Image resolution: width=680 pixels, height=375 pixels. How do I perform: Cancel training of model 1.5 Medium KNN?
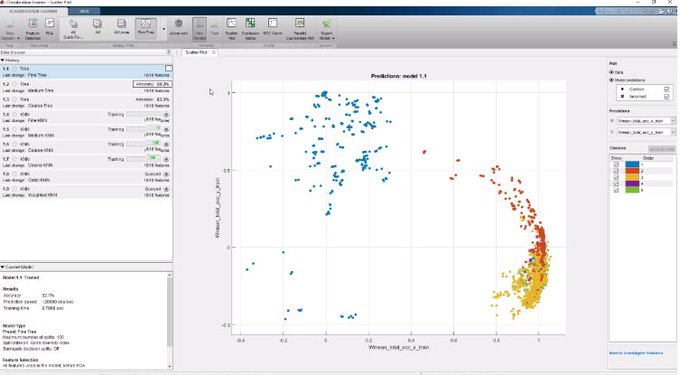(x=166, y=129)
